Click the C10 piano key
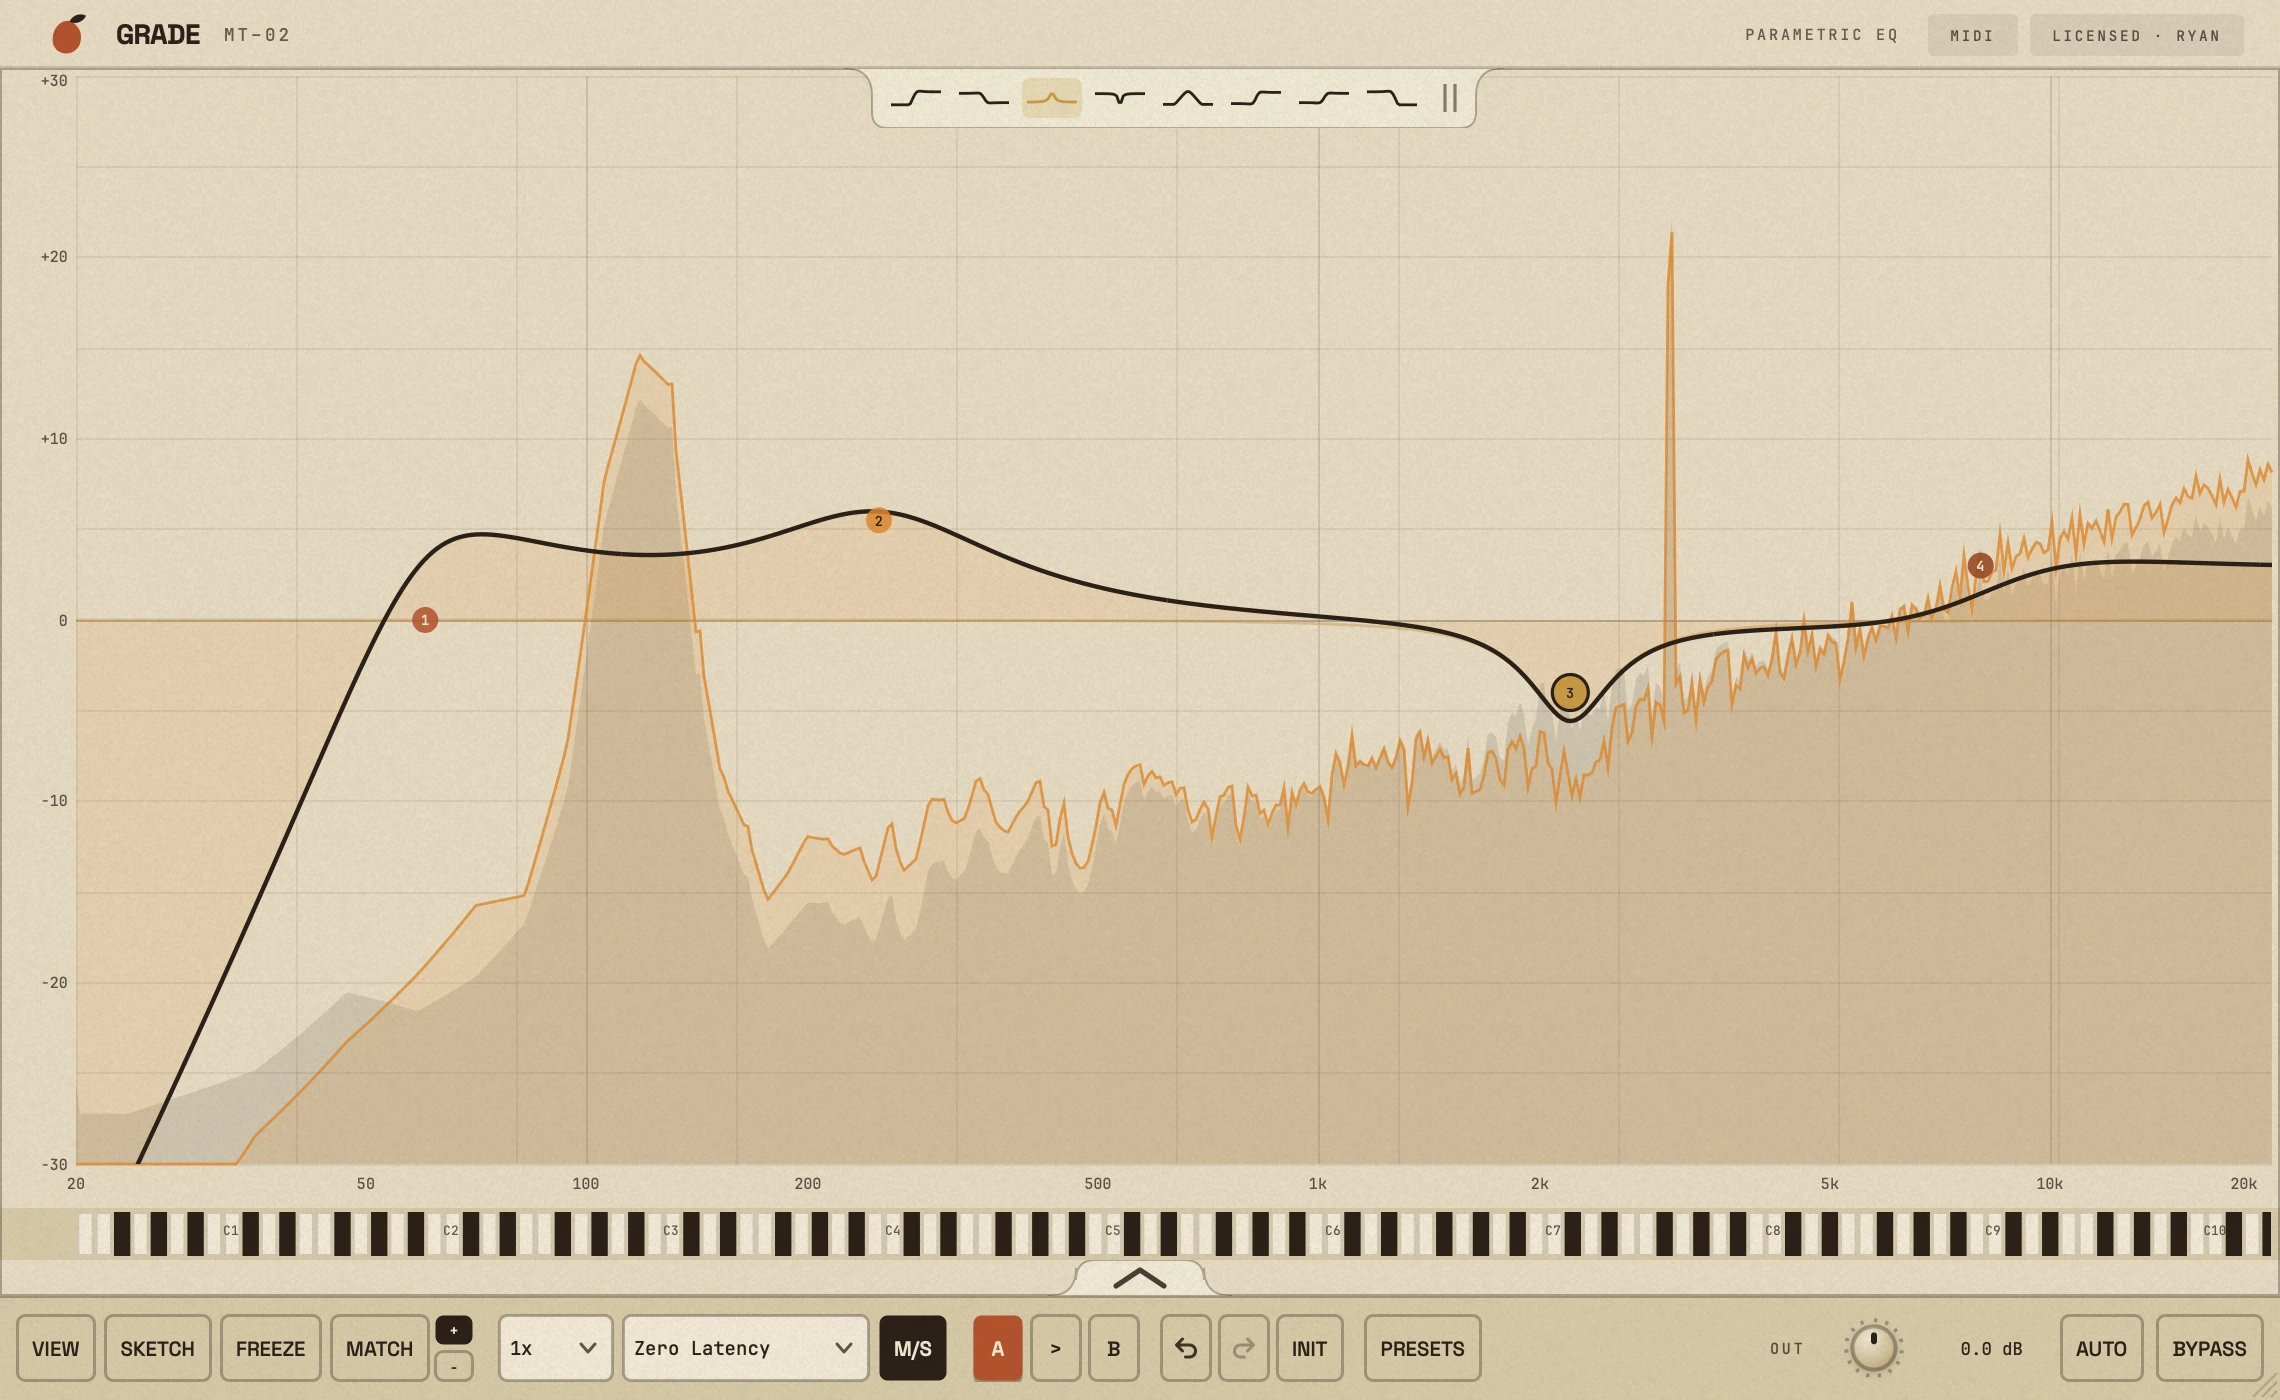This screenshot has width=2280, height=1400. click(x=2215, y=1234)
